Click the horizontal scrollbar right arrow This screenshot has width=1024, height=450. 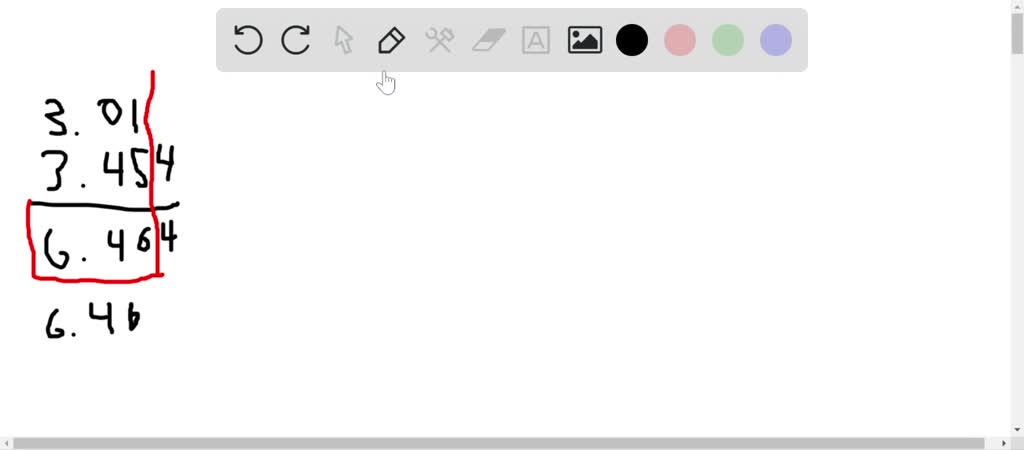[1006, 443]
